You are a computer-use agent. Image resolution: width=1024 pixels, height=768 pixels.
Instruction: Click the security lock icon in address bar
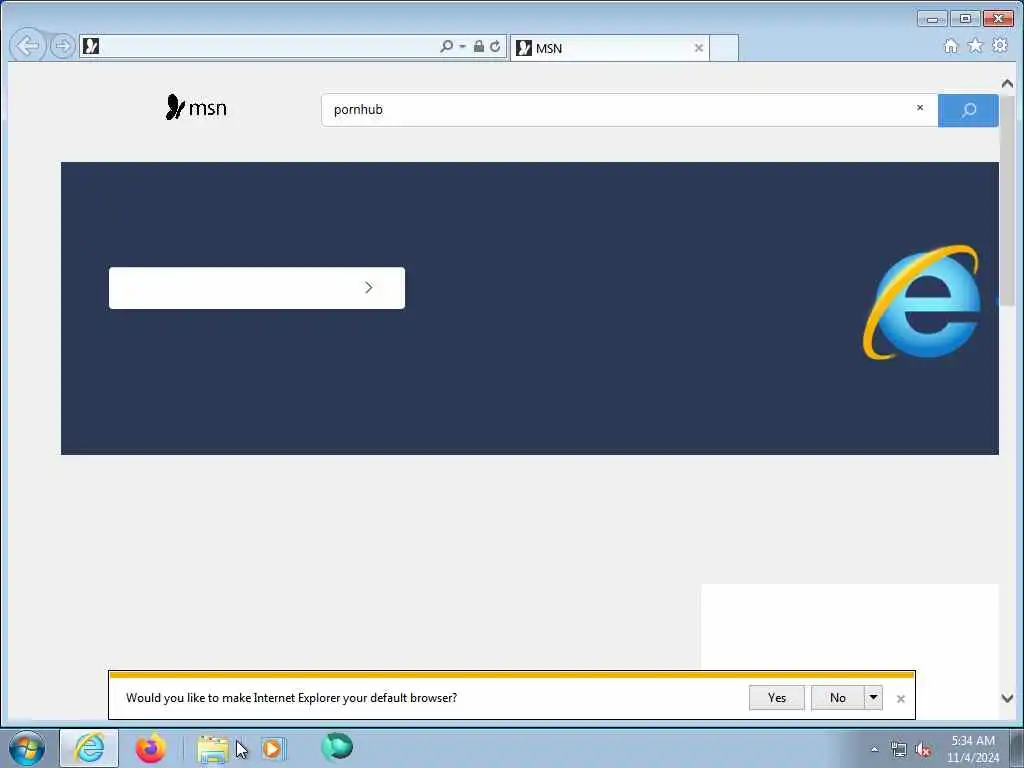479,46
